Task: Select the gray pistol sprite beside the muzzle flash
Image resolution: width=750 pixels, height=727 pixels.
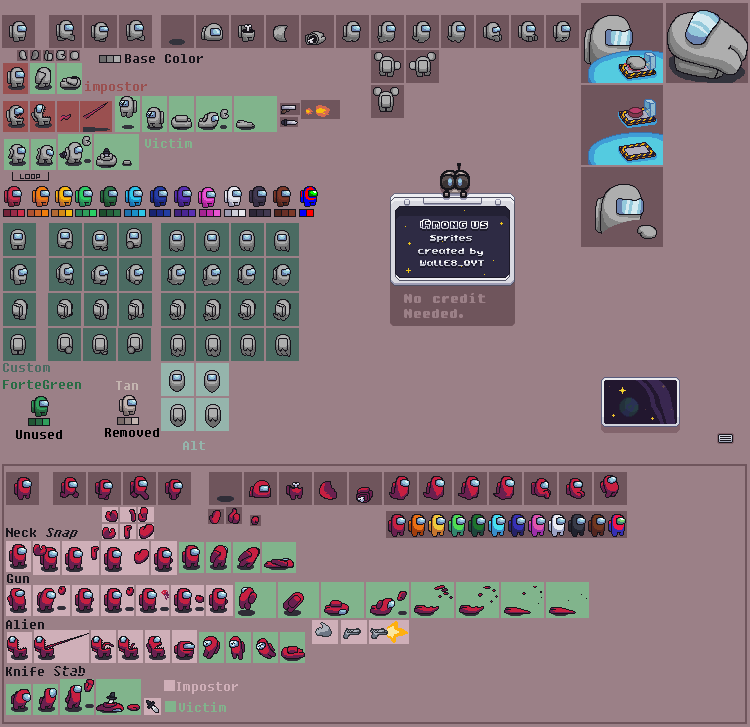Action: click(x=289, y=109)
